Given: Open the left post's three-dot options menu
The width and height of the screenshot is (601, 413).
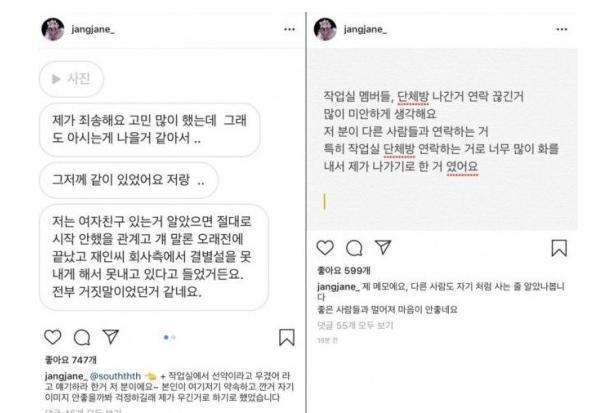Looking at the screenshot, I should tap(289, 29).
